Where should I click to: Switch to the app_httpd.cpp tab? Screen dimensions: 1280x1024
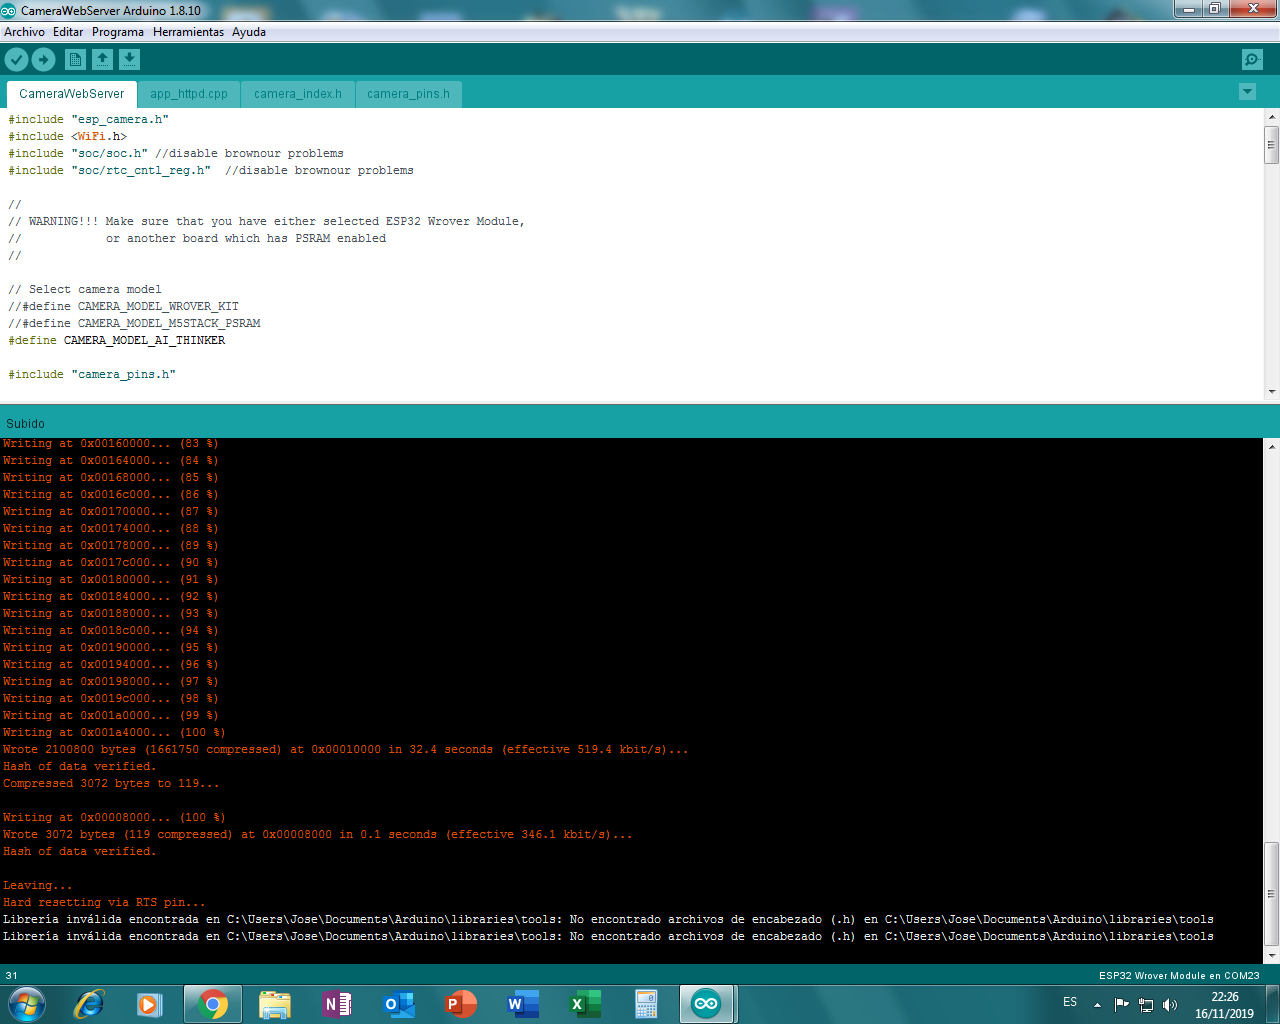tap(189, 94)
